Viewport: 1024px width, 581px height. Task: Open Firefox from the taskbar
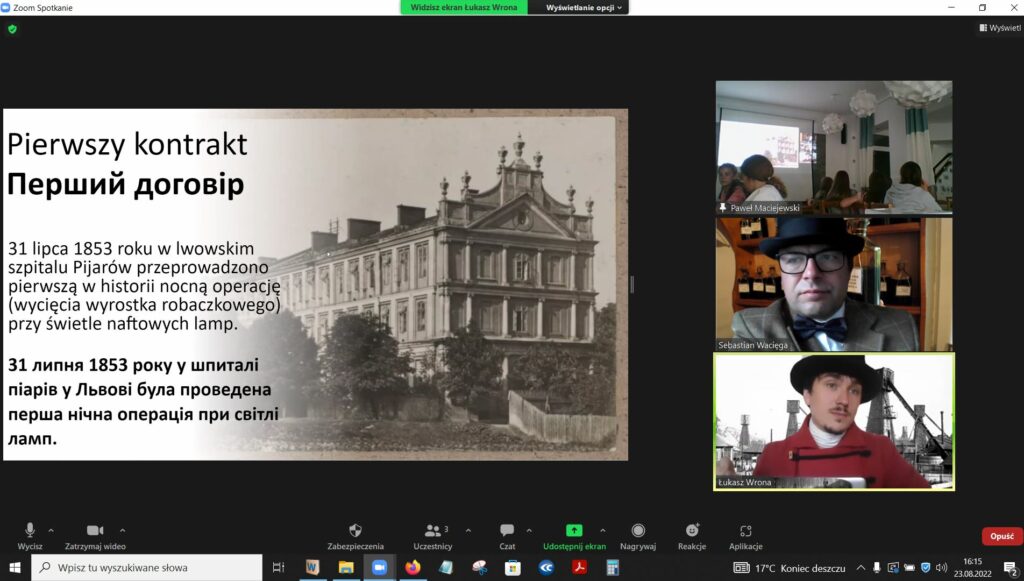click(412, 568)
